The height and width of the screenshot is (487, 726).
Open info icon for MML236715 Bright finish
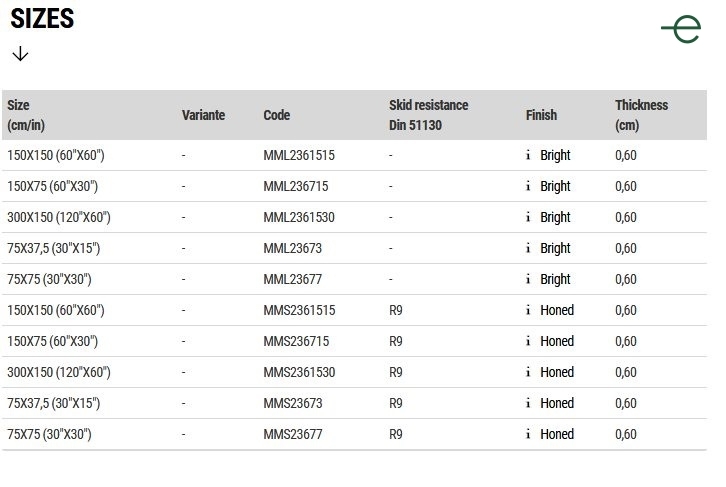tap(528, 186)
